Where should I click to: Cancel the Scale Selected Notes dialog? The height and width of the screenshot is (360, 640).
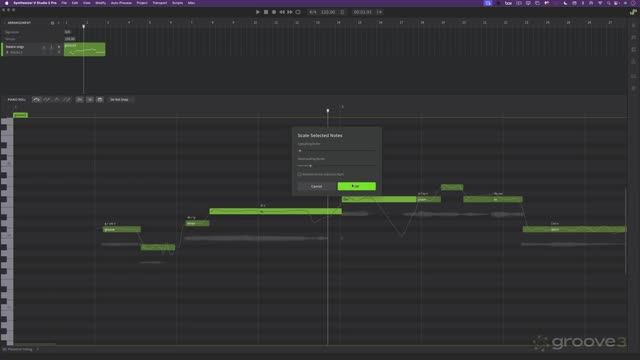click(x=316, y=186)
